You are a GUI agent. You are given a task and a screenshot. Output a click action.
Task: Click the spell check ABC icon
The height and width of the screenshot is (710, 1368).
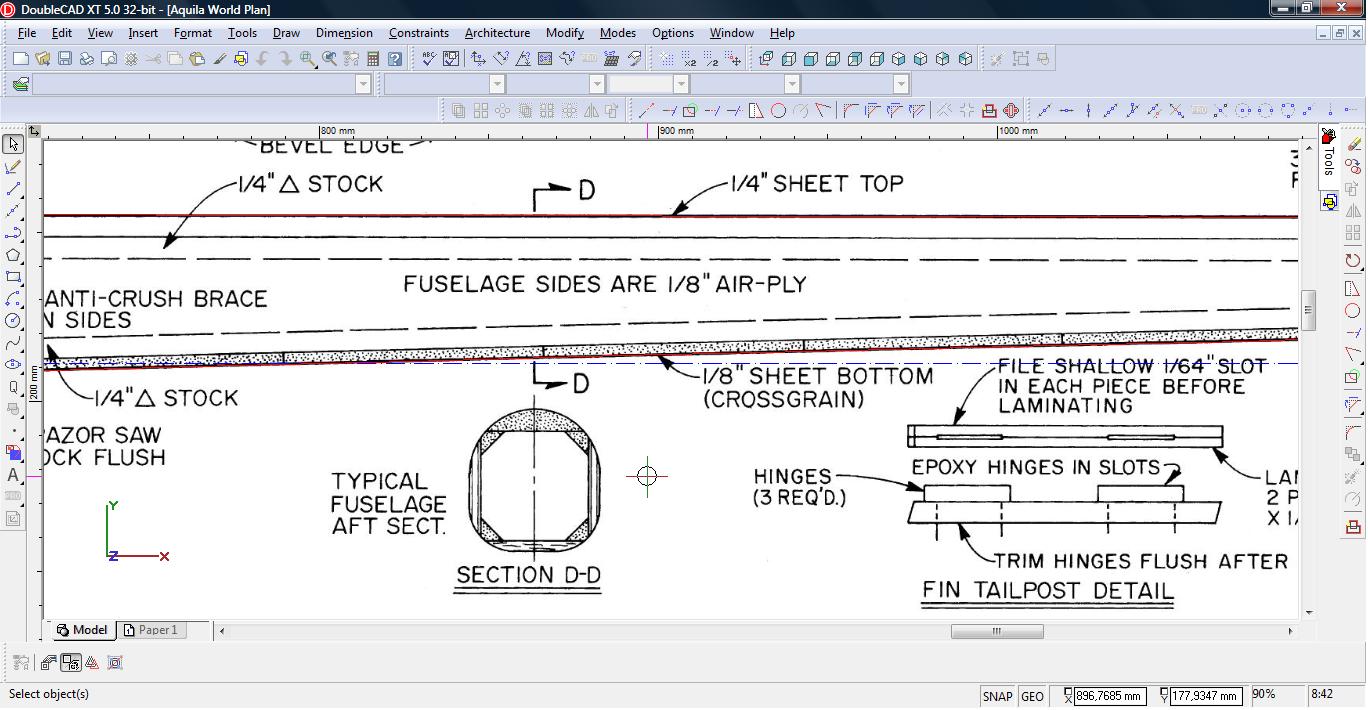[x=429, y=59]
